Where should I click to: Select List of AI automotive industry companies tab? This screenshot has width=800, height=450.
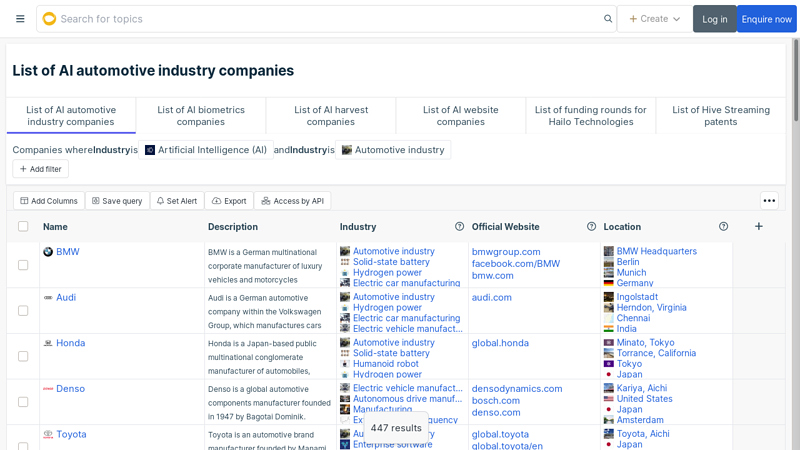(x=71, y=116)
